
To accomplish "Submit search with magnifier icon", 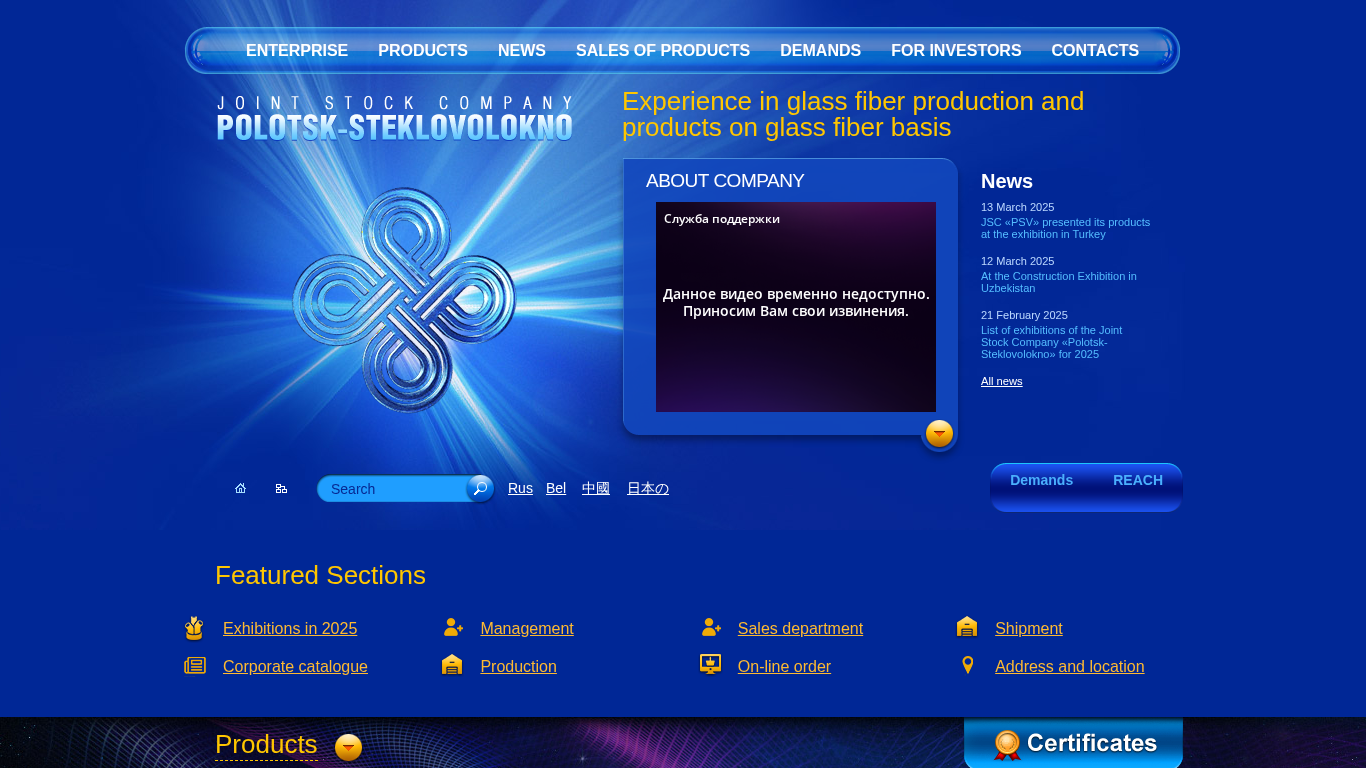I will [x=480, y=488].
